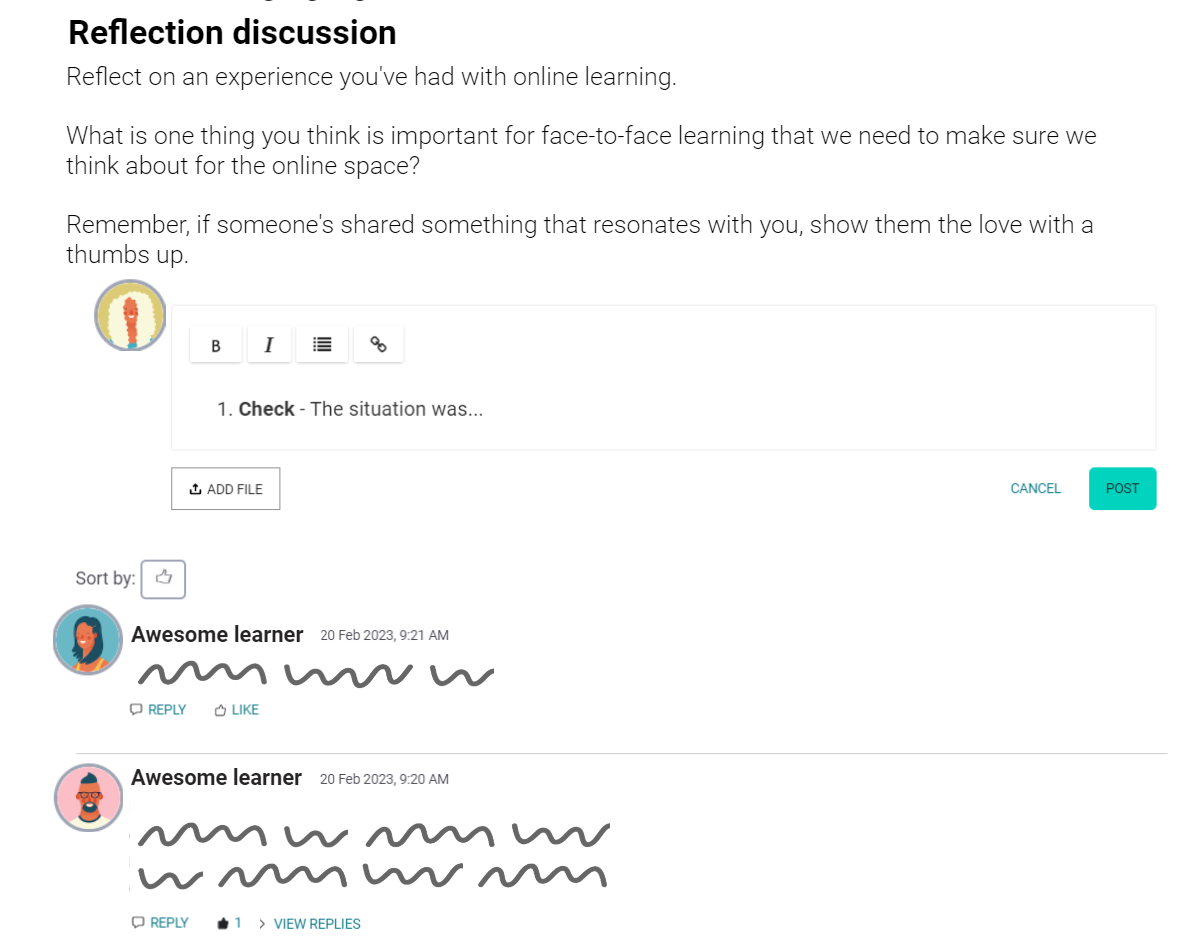The height and width of the screenshot is (950, 1200).
Task: Click the reply bubble icon on the 9:21 AM comment
Action: (135, 709)
